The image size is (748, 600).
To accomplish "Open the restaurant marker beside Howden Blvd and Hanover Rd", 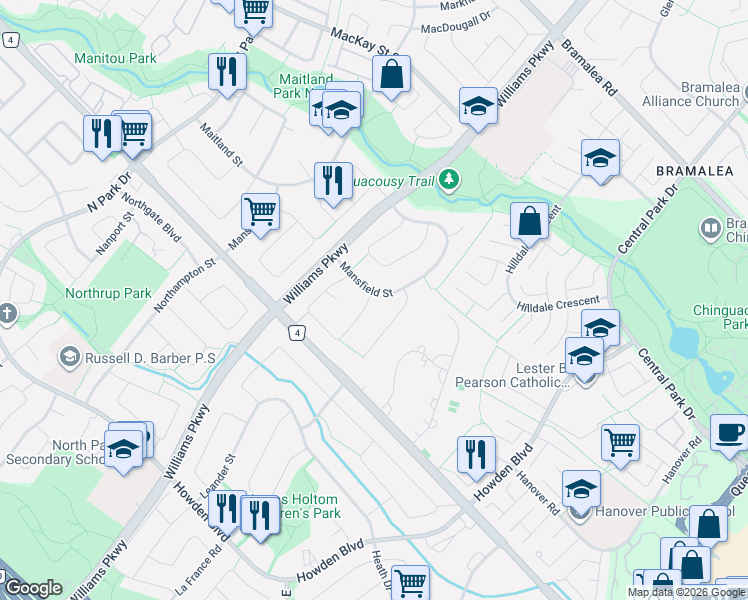I will tap(477, 457).
